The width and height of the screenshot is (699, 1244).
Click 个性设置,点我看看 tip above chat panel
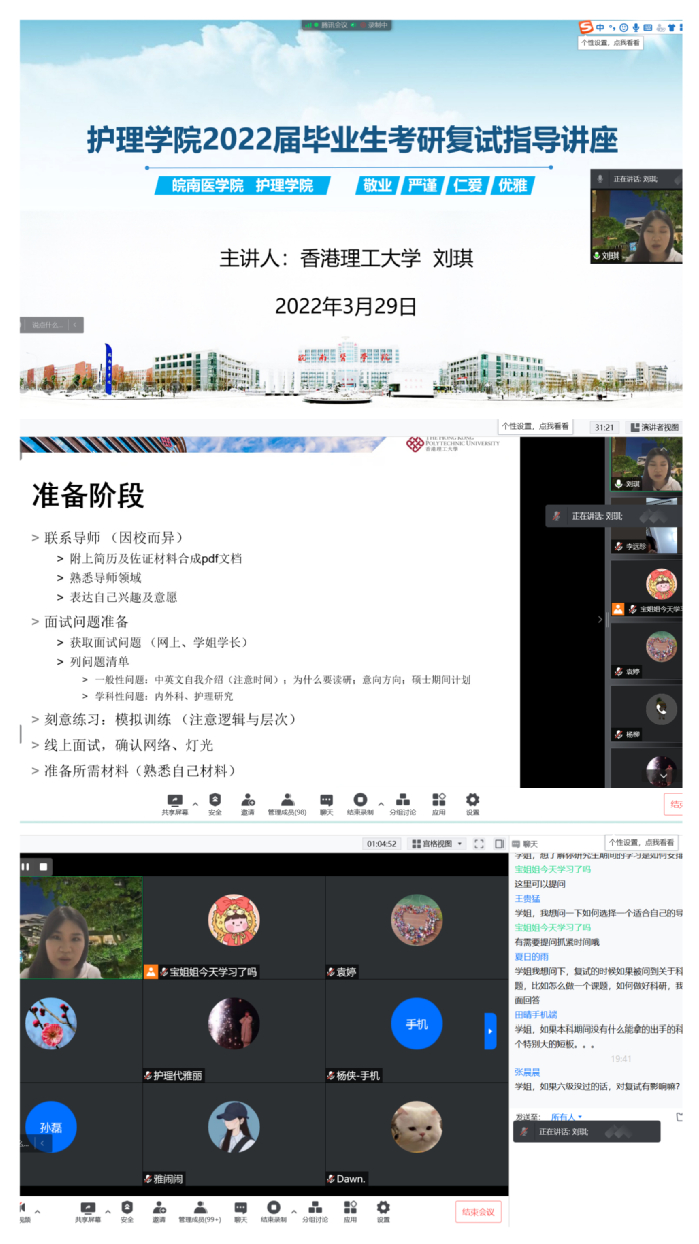(641, 842)
